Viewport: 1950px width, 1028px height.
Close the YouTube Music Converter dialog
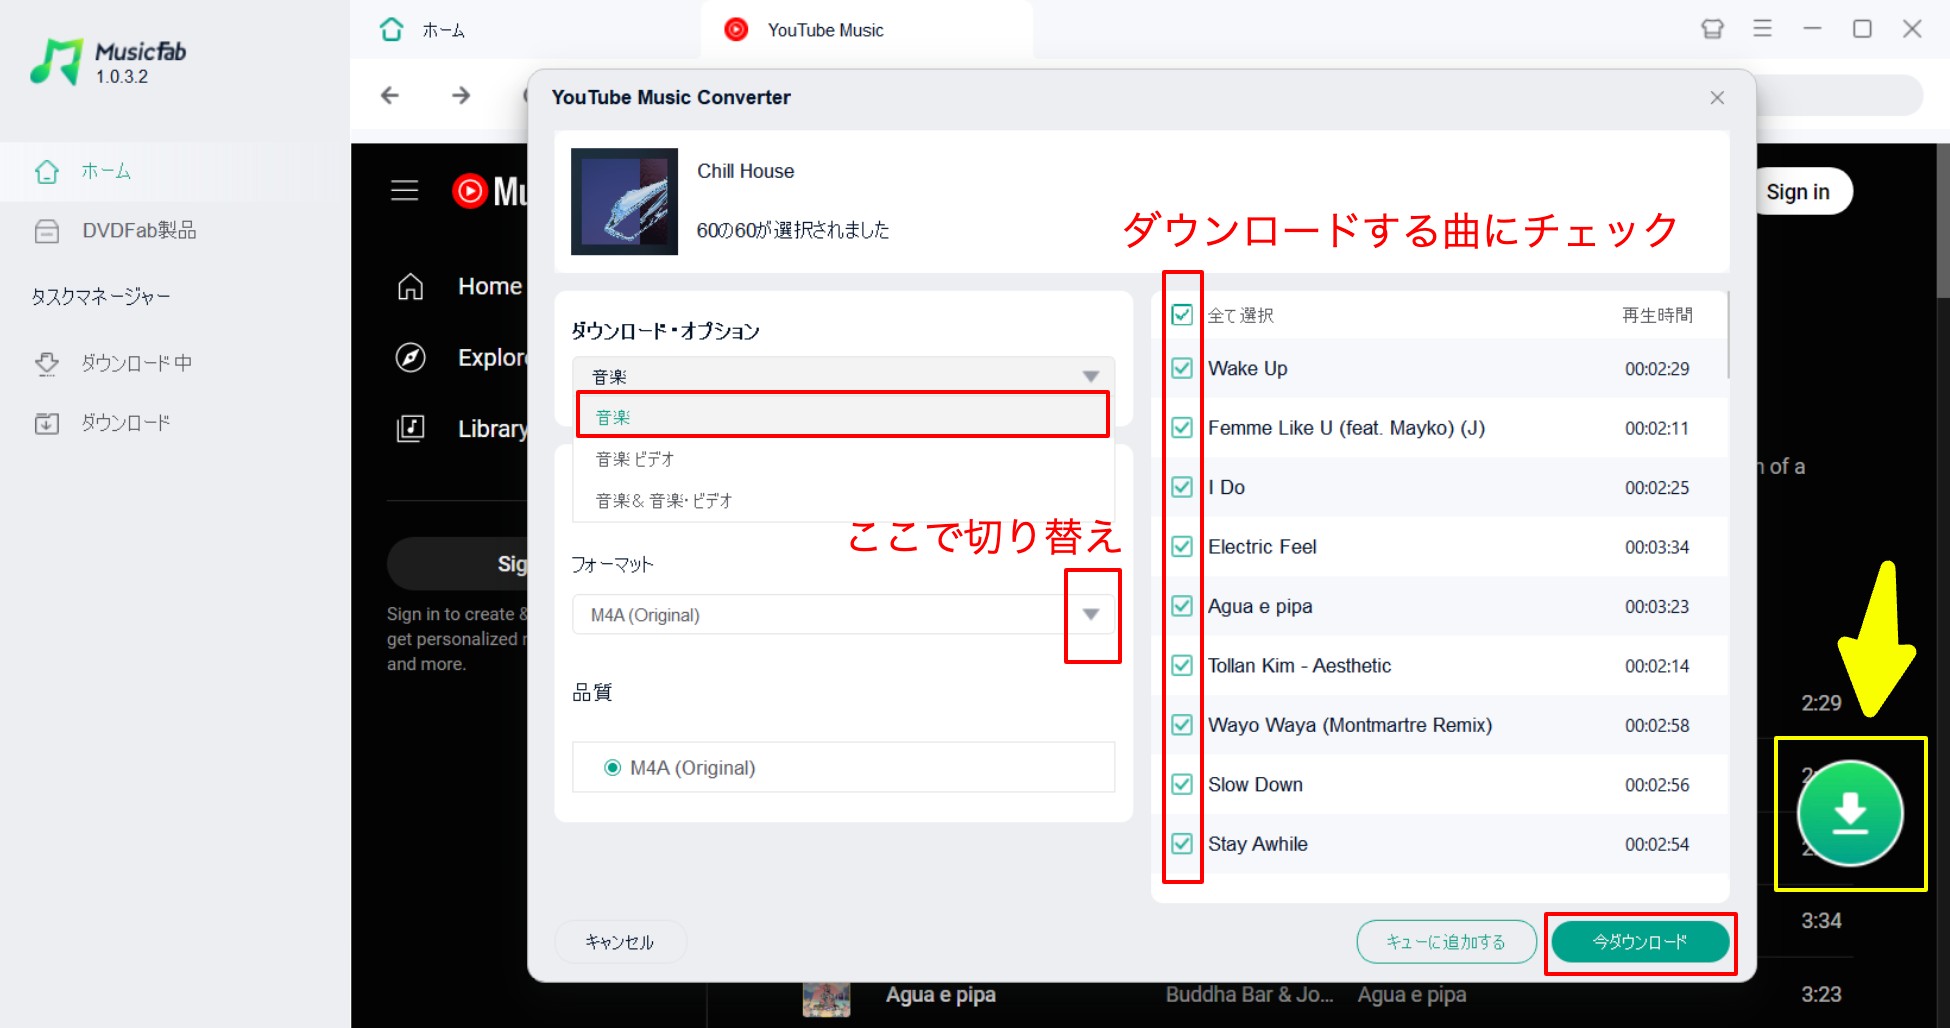click(x=1717, y=98)
